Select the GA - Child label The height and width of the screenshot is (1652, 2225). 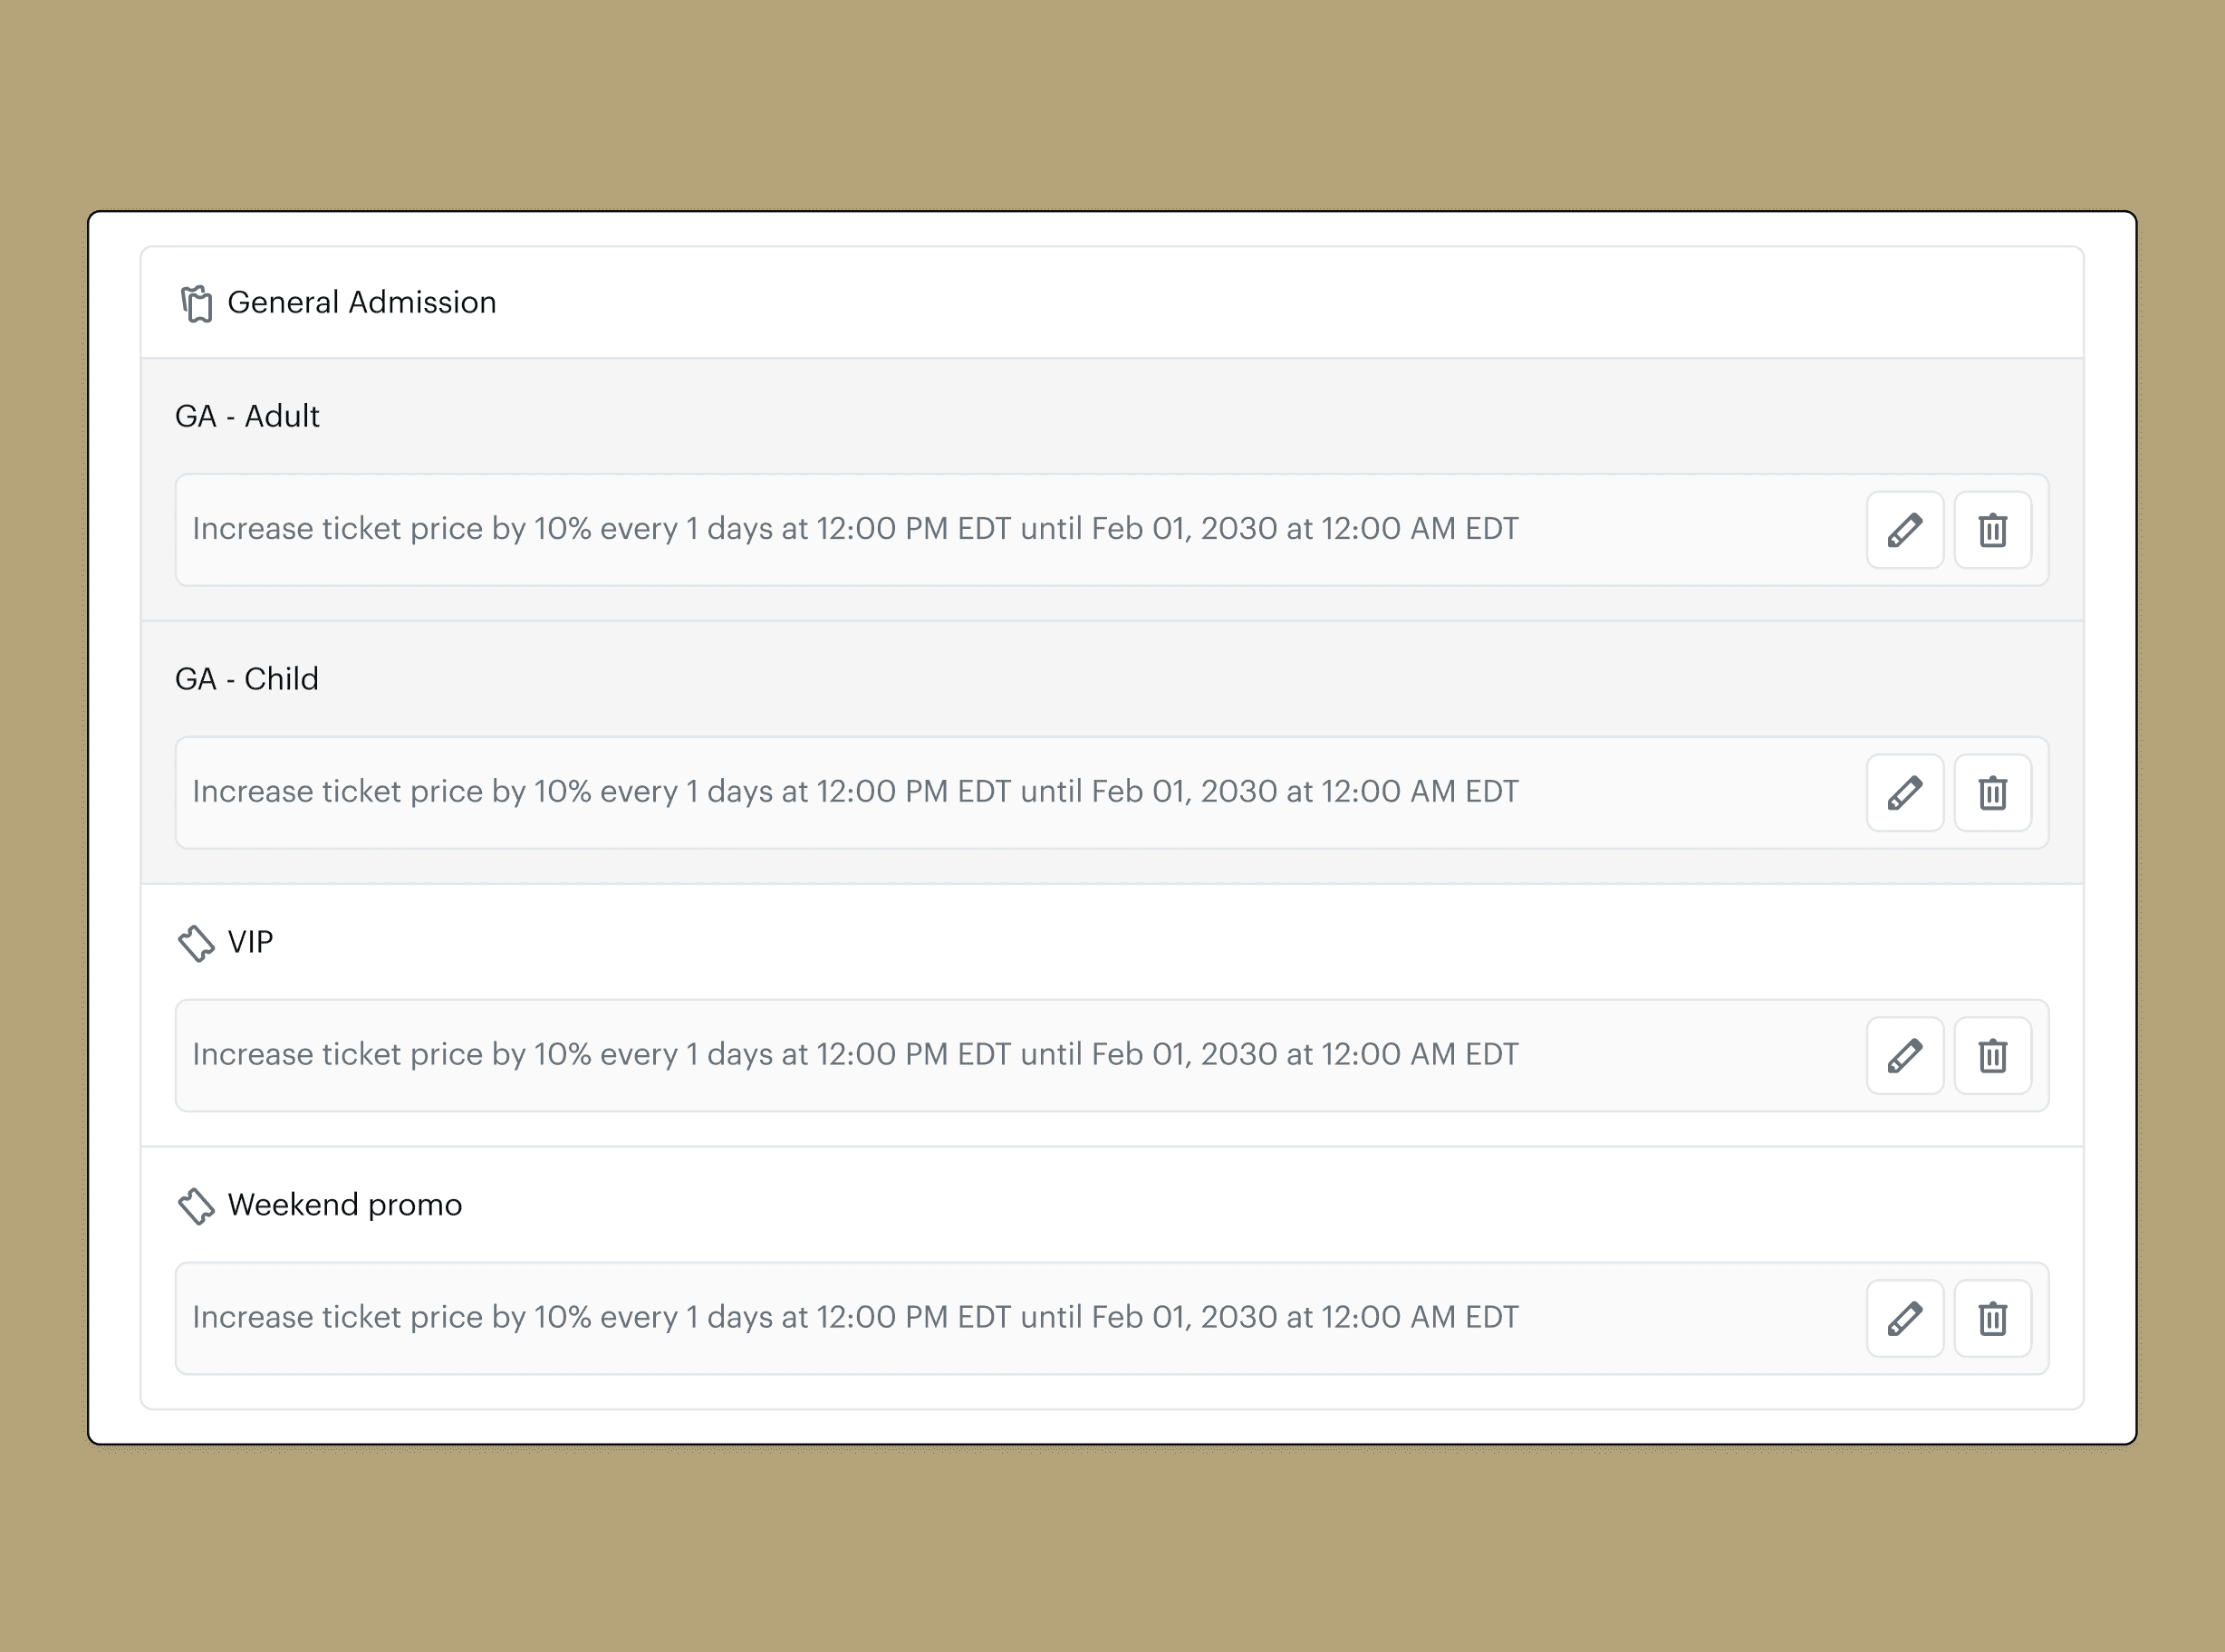tap(246, 679)
